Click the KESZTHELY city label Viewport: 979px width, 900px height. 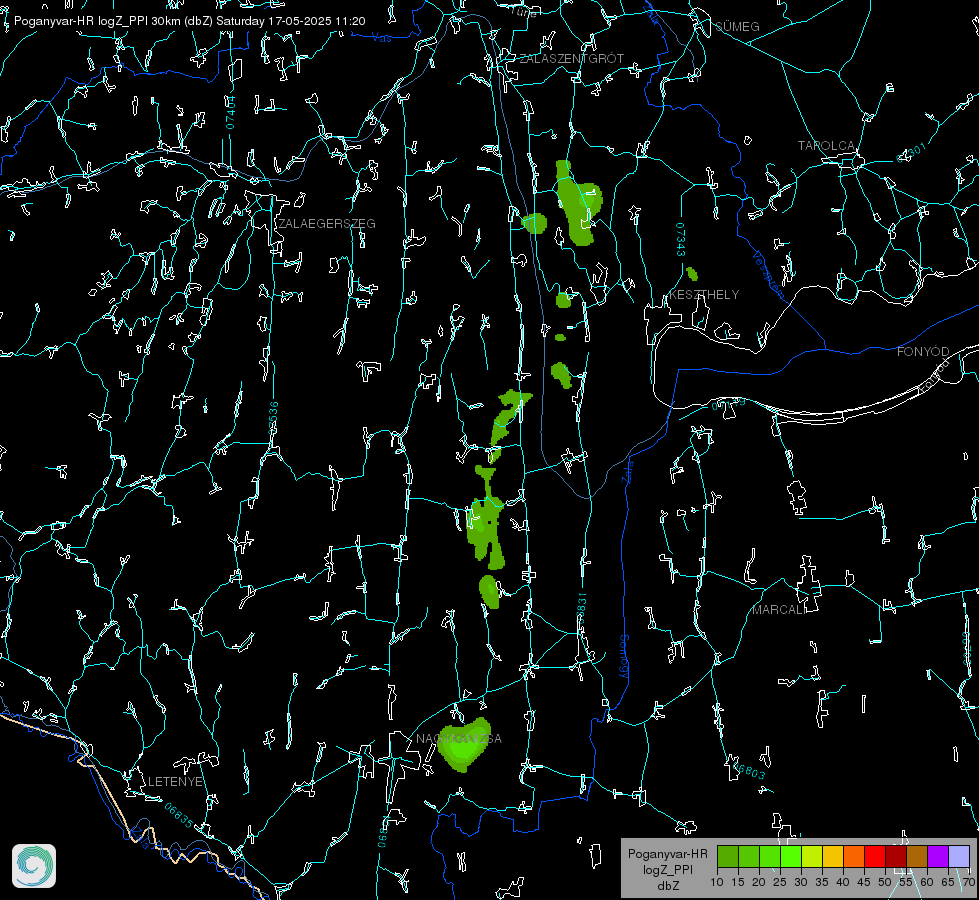704,295
